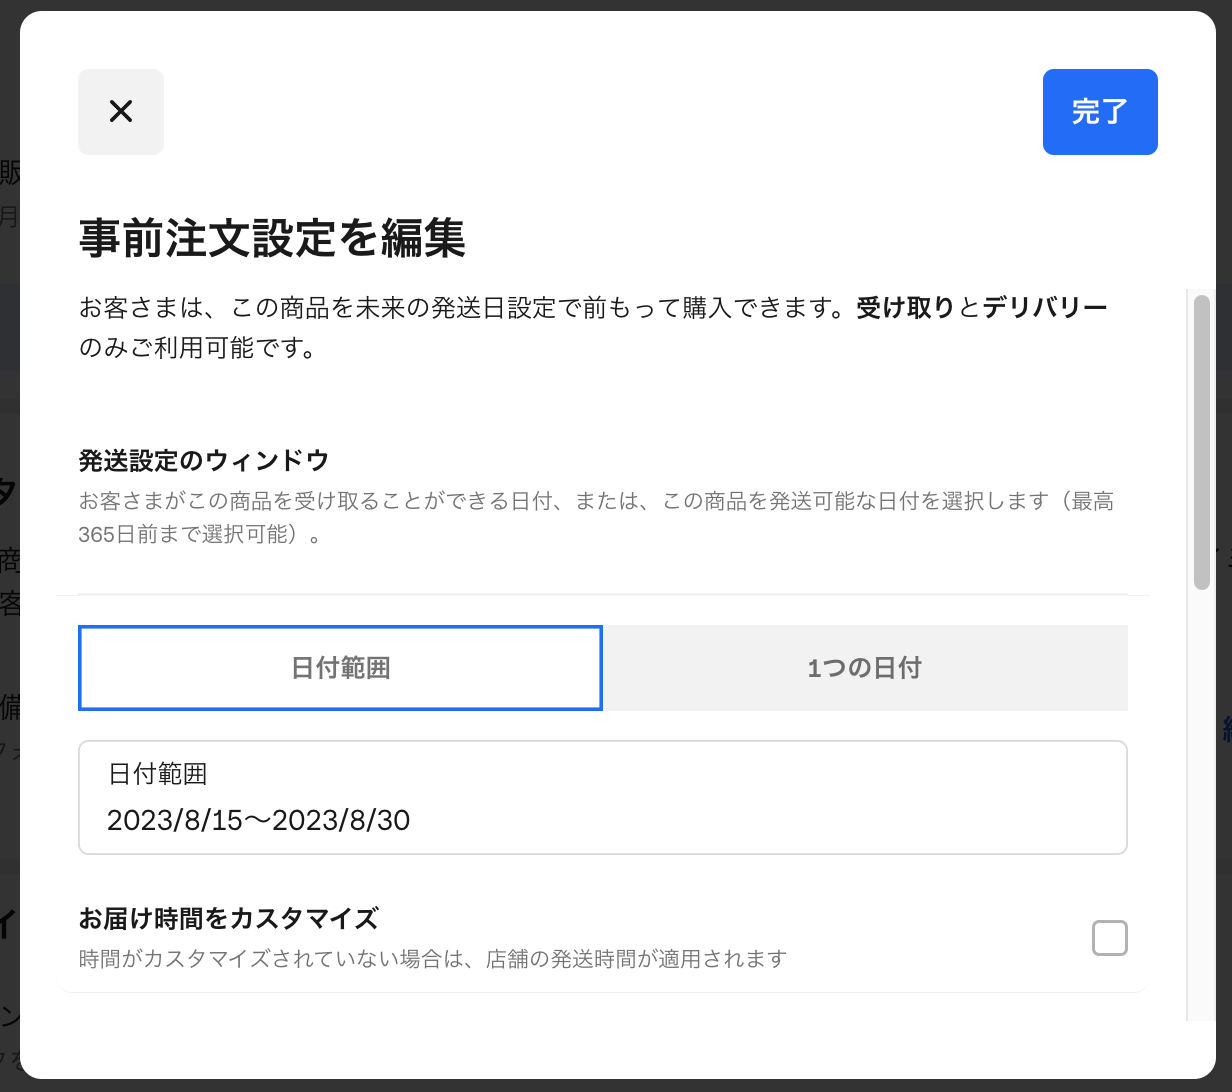Click the bold デリバリー text
Screen dimensions: 1232x1092
click(1045, 307)
